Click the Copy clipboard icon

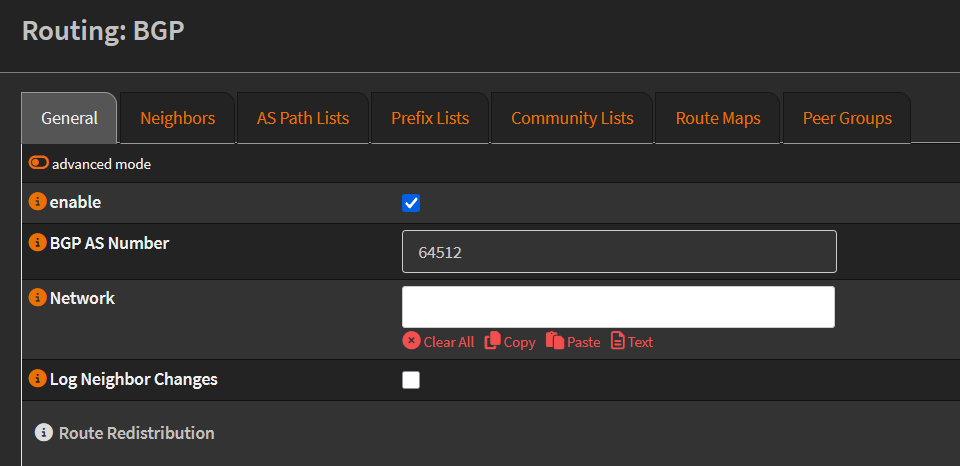click(492, 341)
